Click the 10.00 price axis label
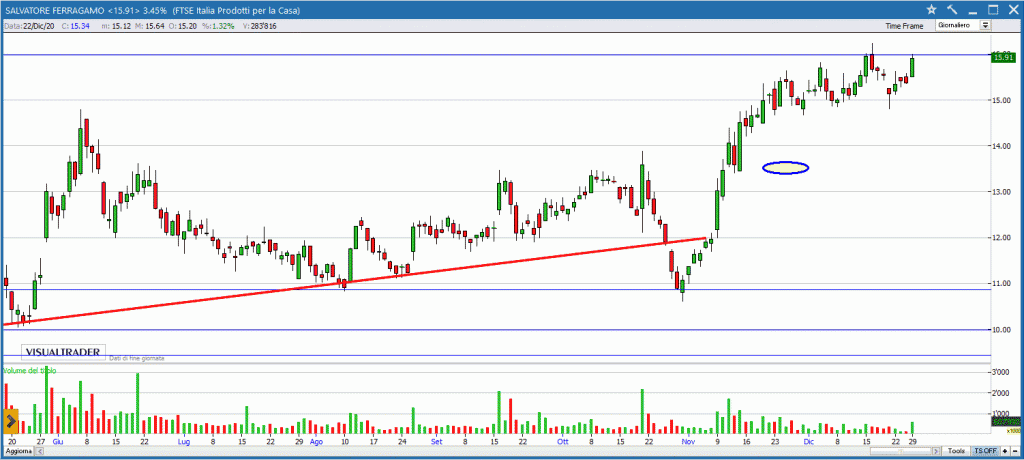The image size is (1024, 460). 1001,330
